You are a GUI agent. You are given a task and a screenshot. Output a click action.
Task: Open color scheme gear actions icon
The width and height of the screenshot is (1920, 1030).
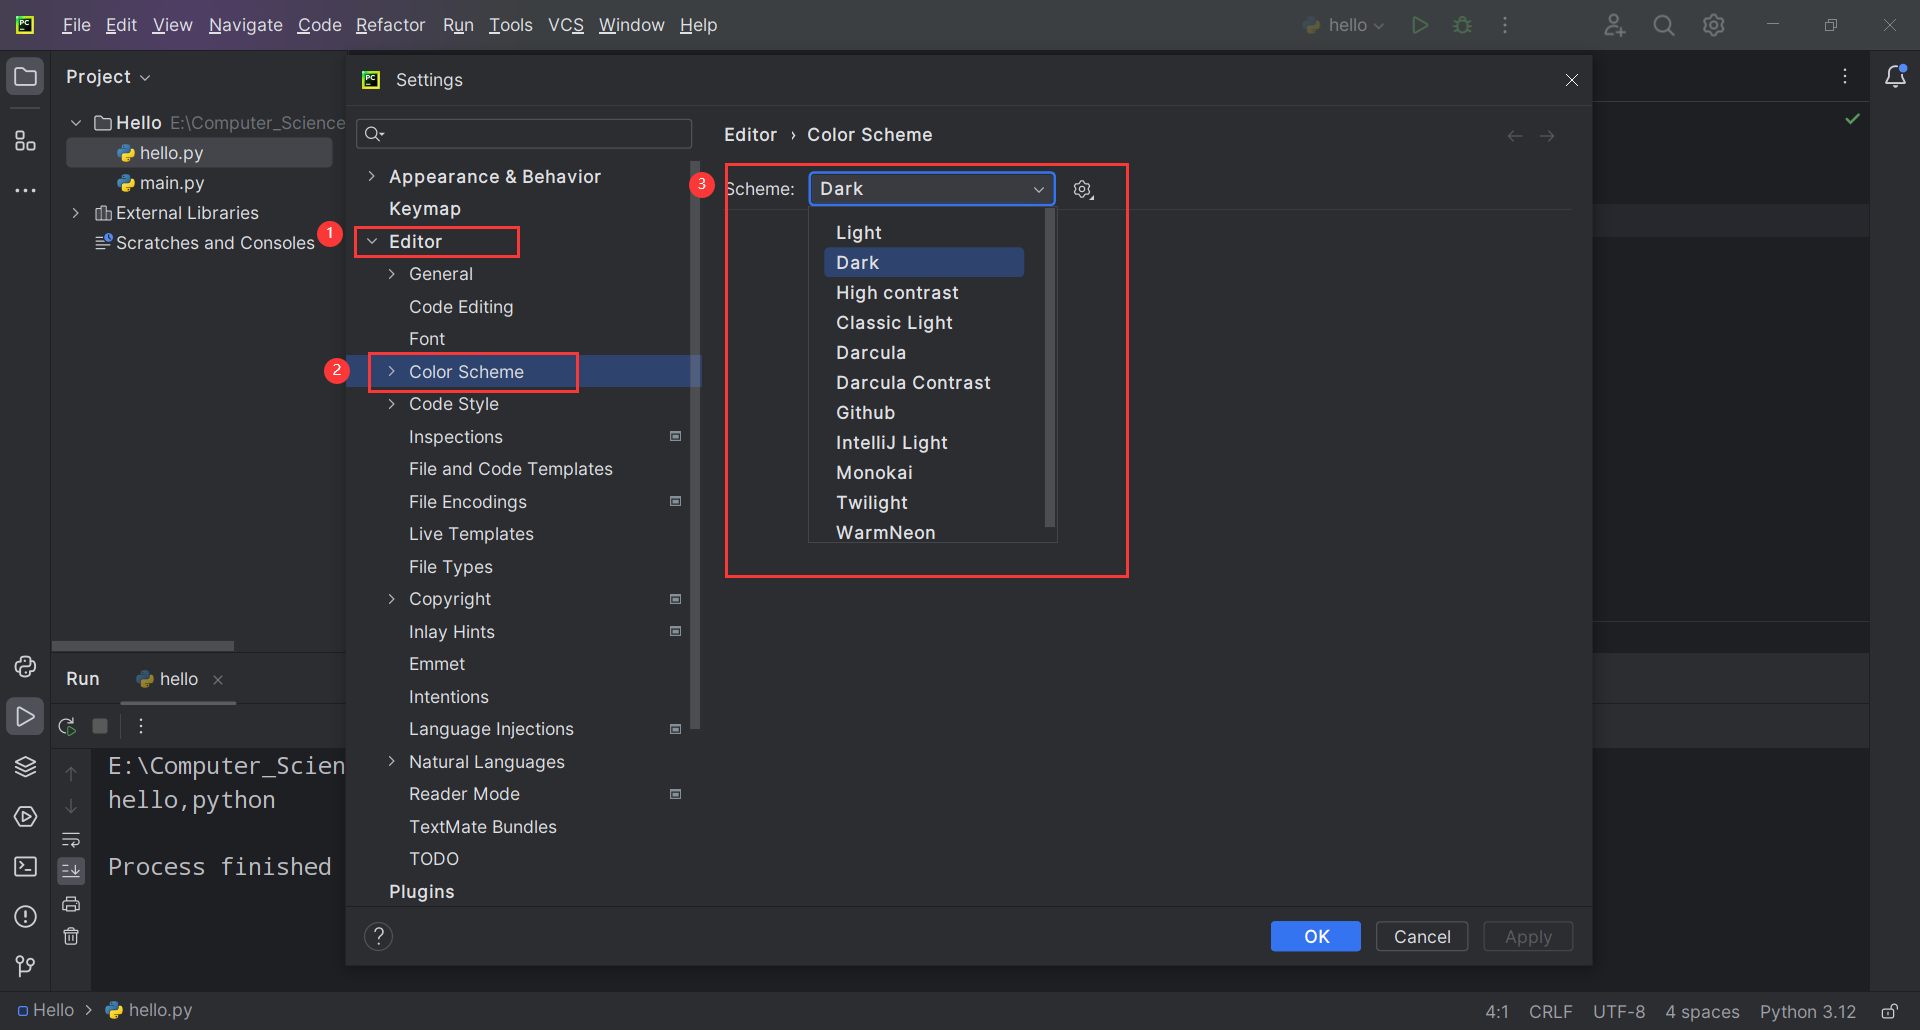pos(1083,189)
